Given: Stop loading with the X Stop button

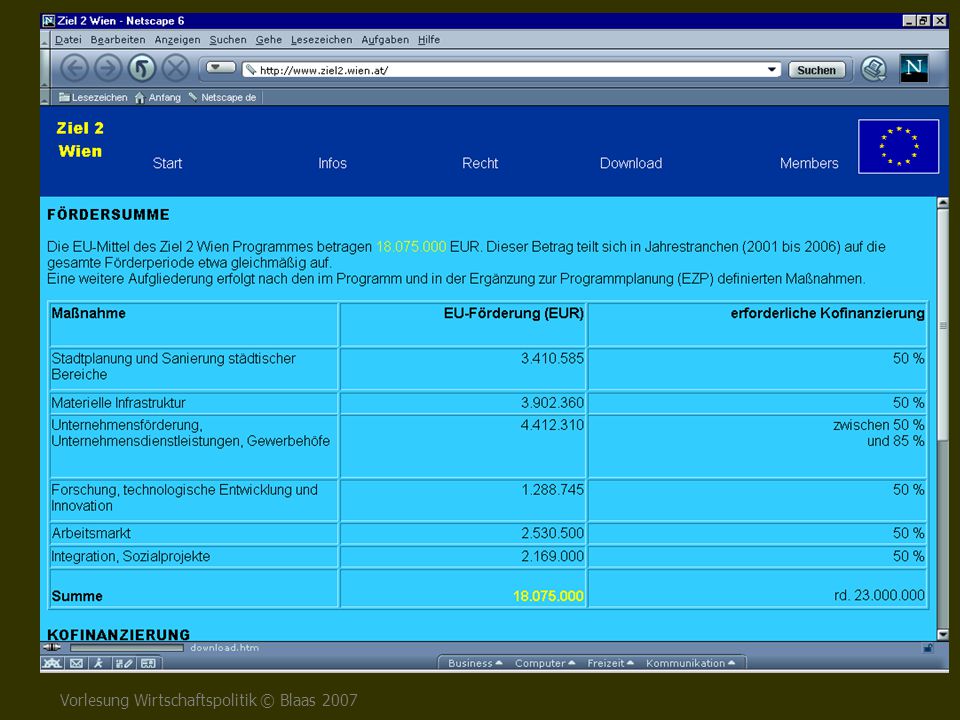Looking at the screenshot, I should click(176, 68).
